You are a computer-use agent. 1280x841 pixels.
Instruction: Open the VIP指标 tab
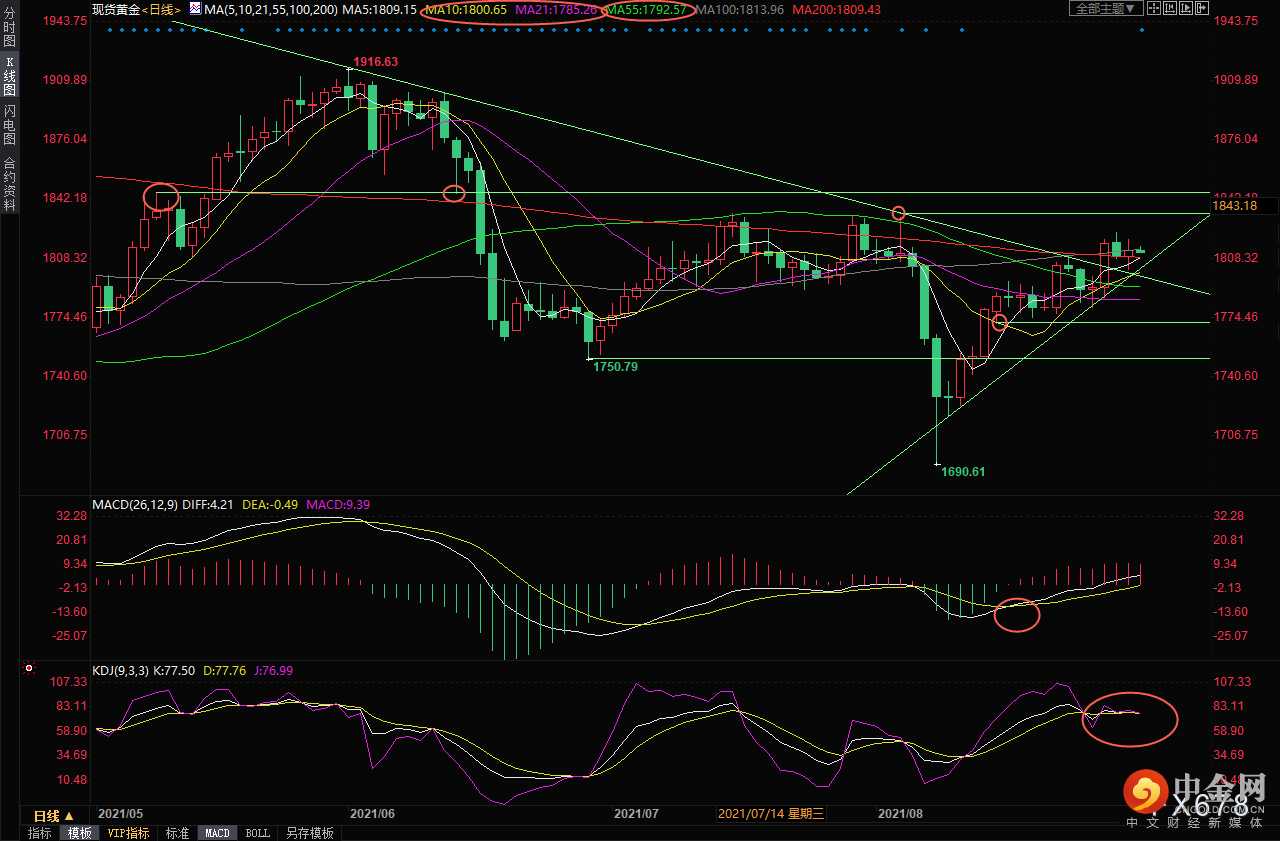tap(129, 833)
